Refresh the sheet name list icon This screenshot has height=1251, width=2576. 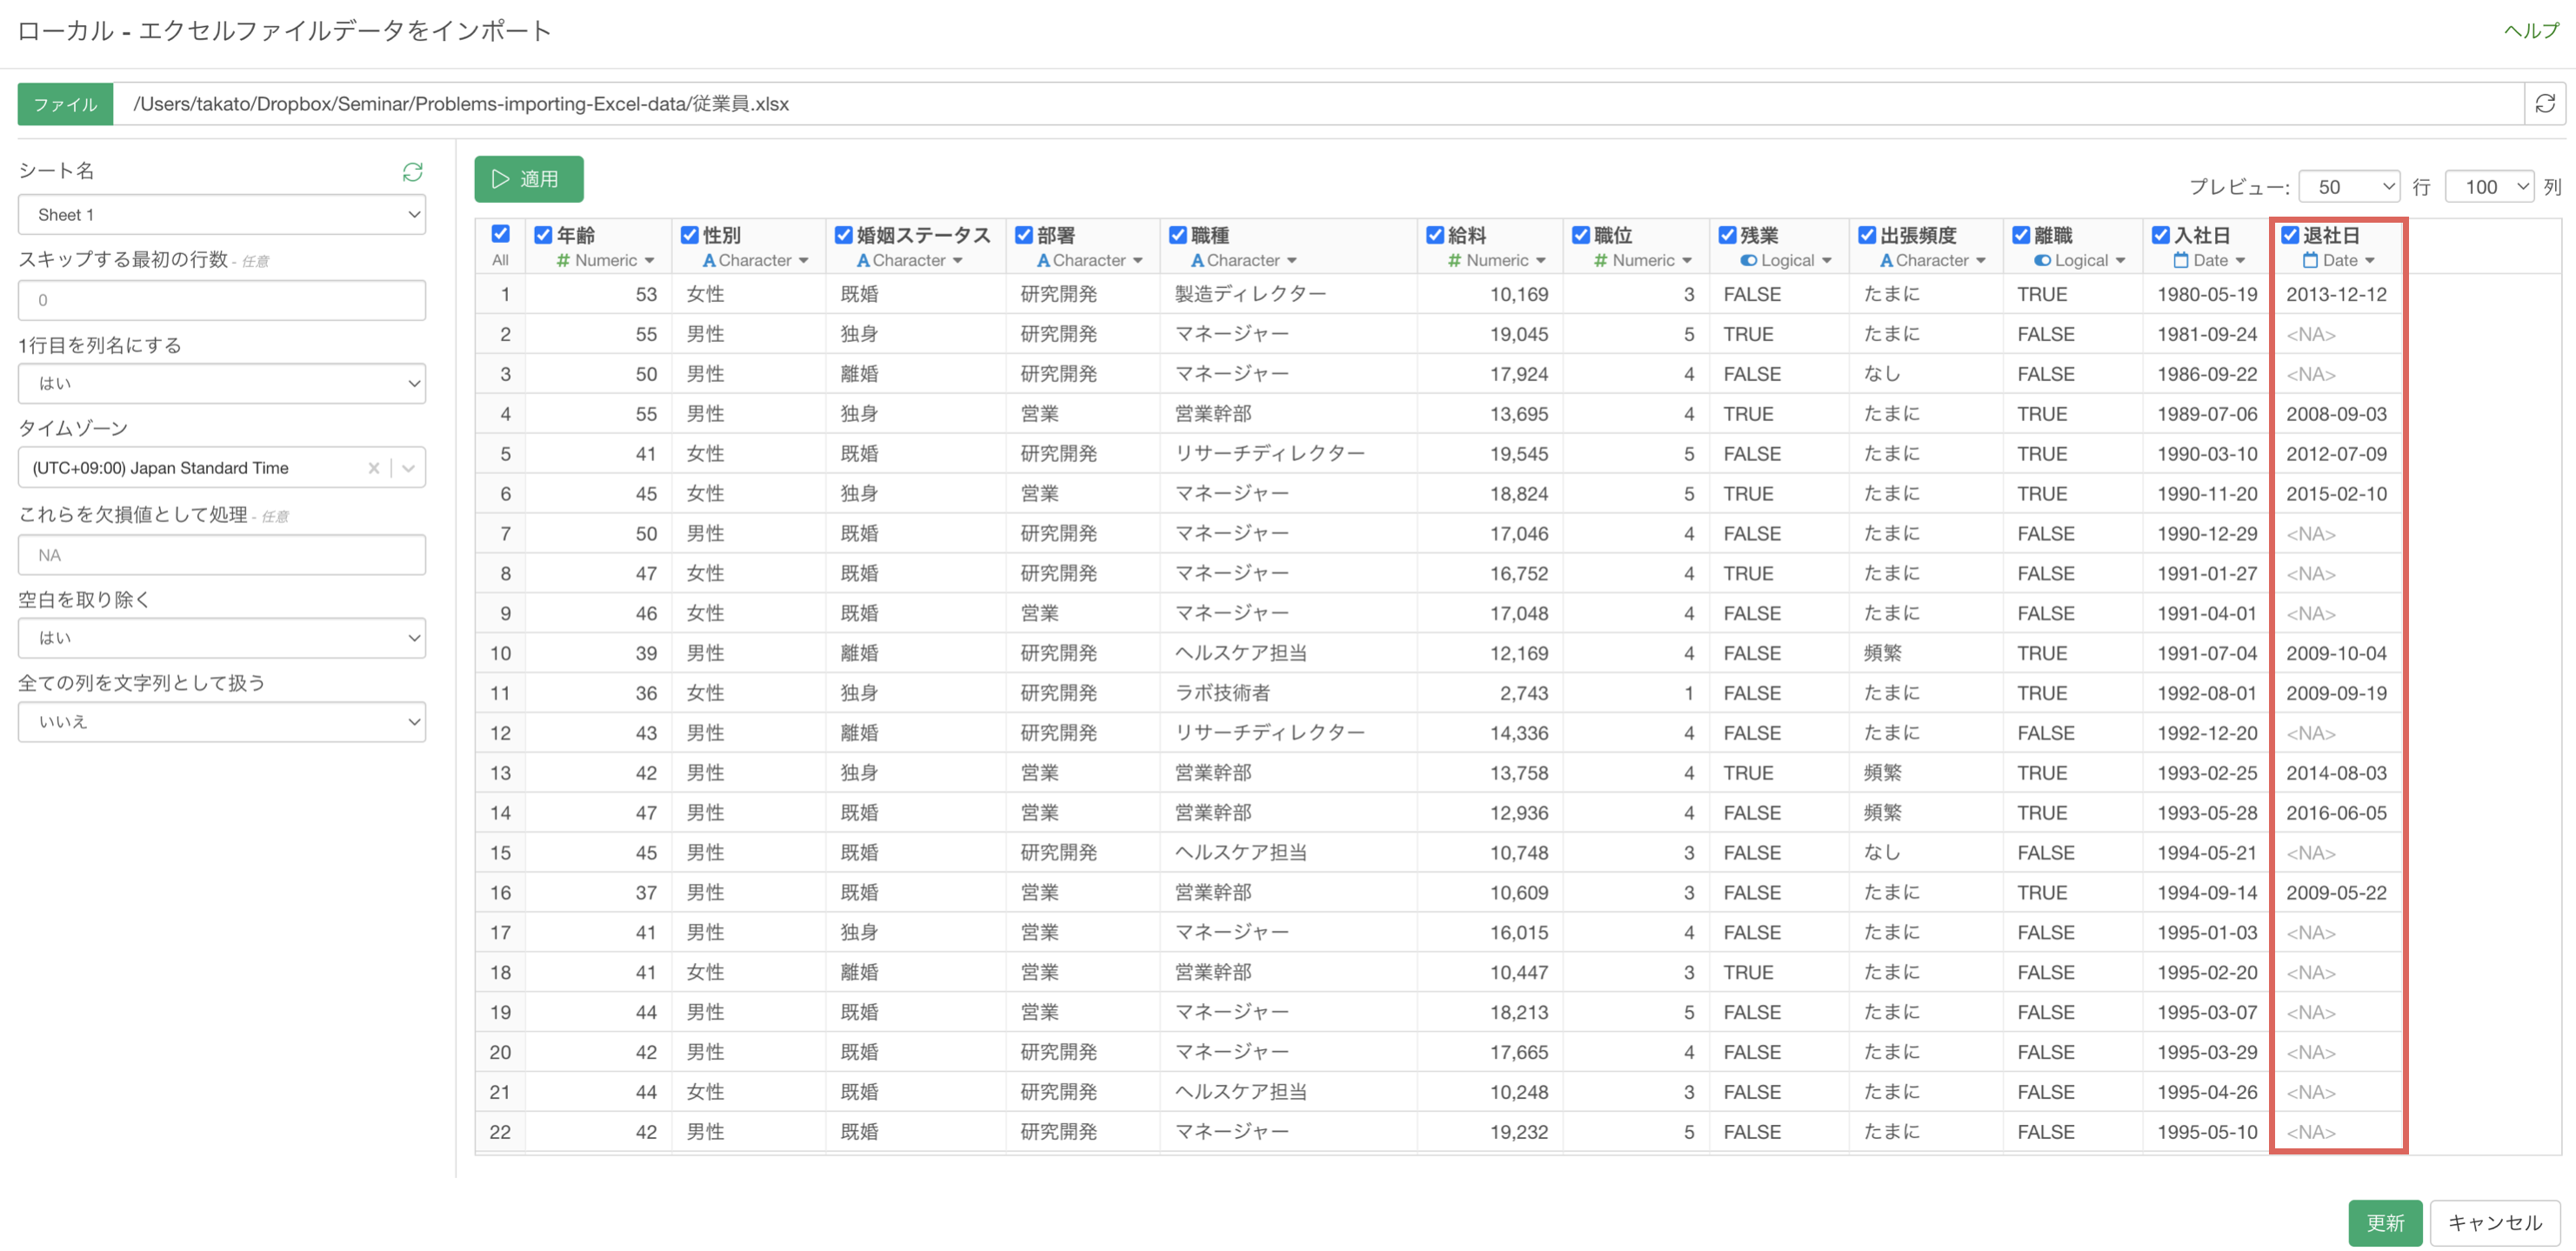click(412, 172)
